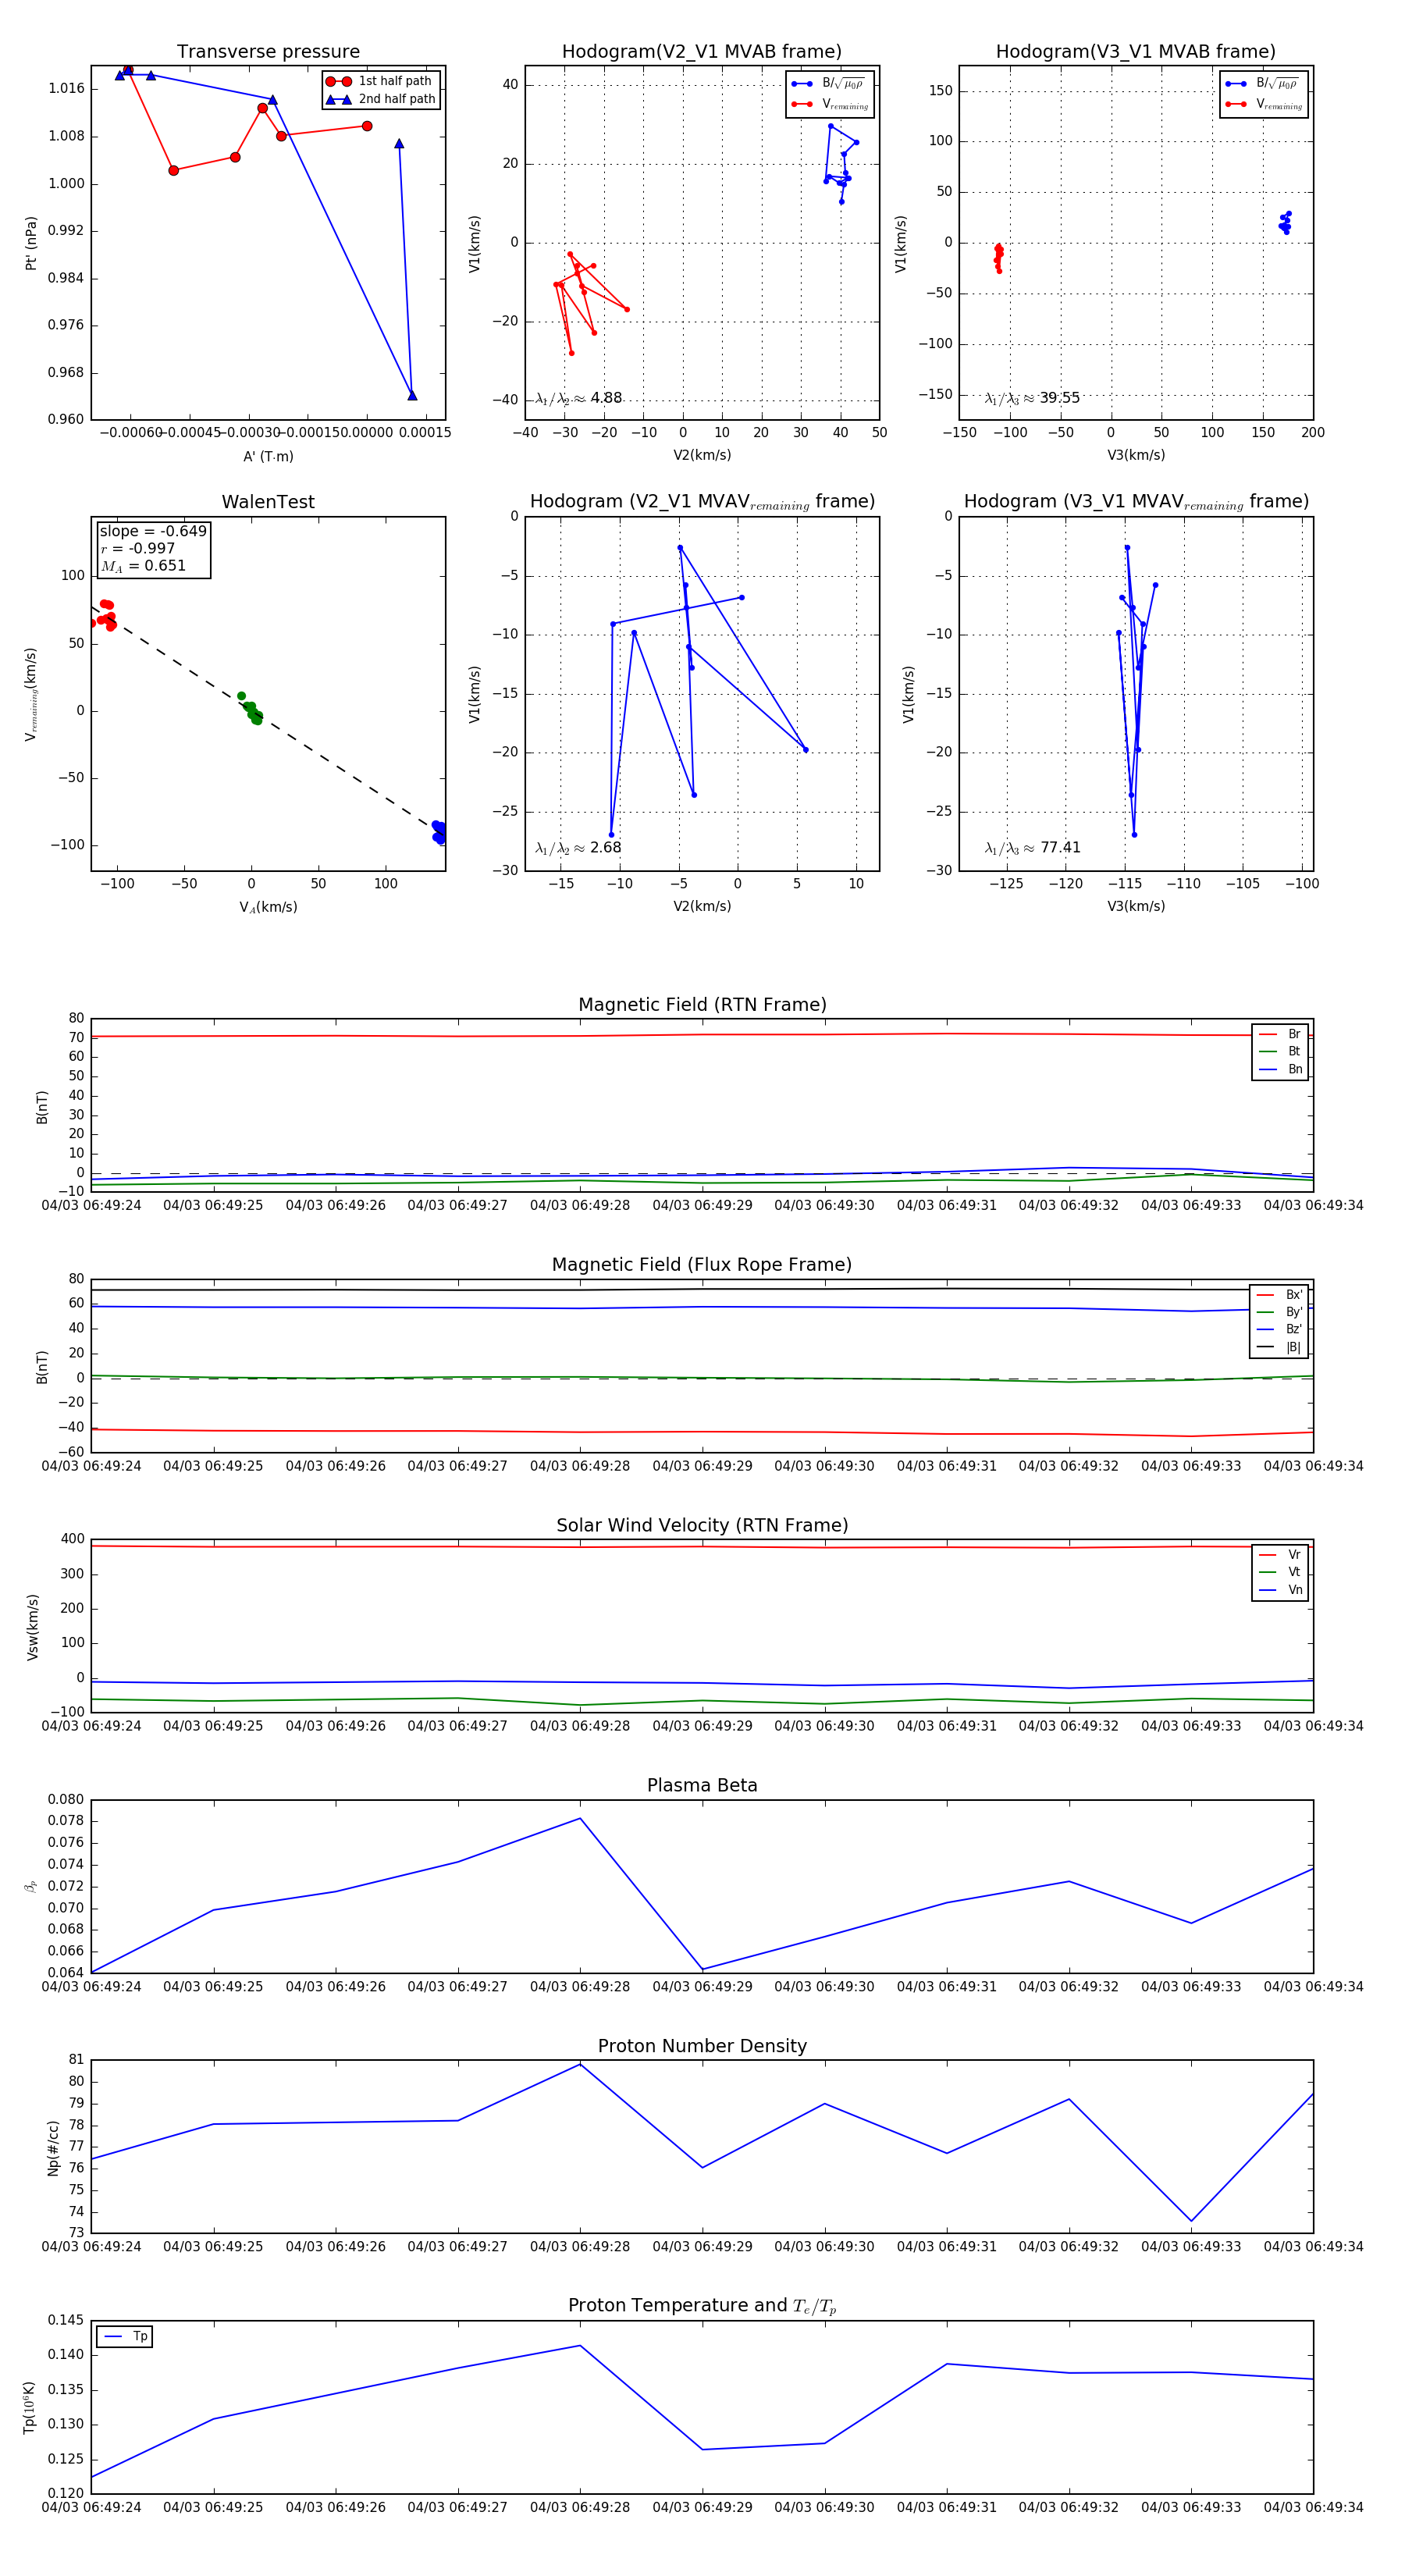Click the "WalenTest" plot title
This screenshot has width=1405, height=2576.
coord(268,502)
